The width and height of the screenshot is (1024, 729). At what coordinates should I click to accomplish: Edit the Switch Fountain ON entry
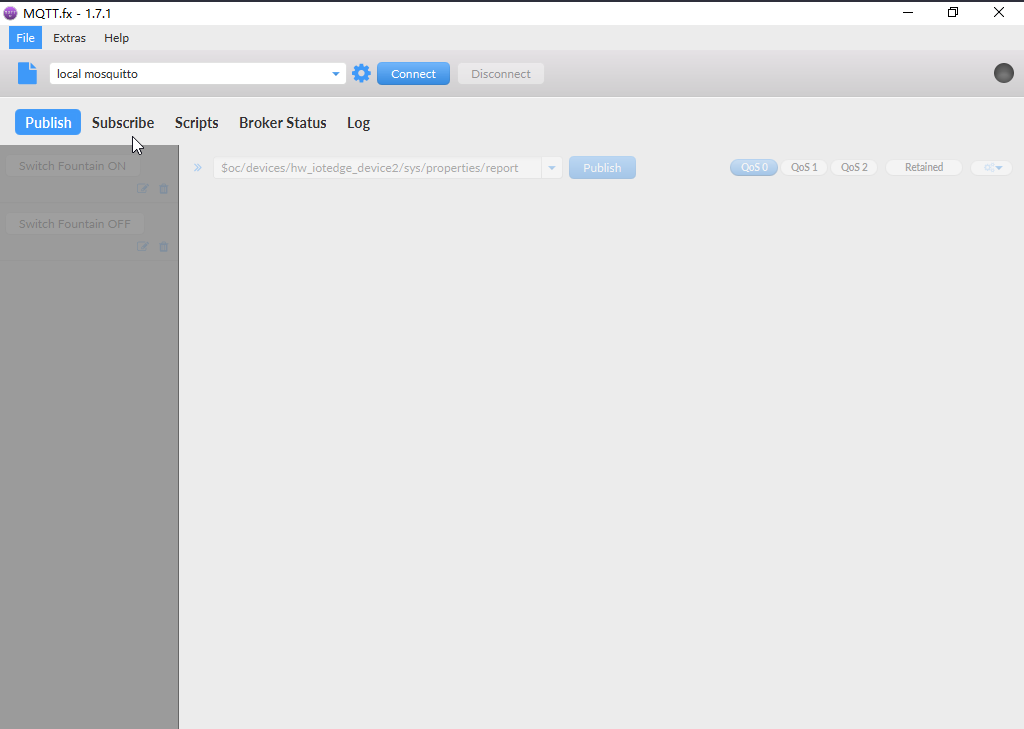pos(142,189)
